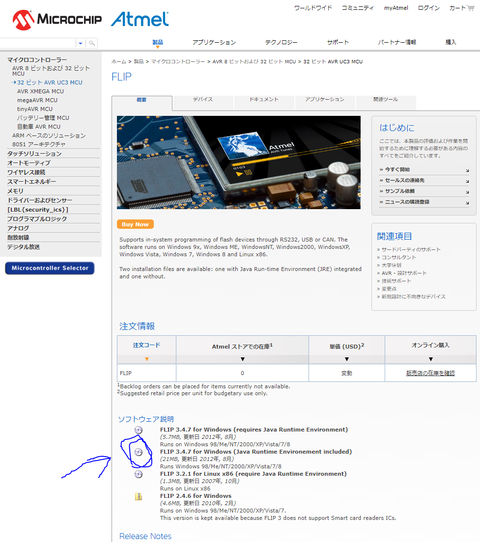
Task: Select 自動車 AVR MCU in sidebar
Action: tap(39, 127)
